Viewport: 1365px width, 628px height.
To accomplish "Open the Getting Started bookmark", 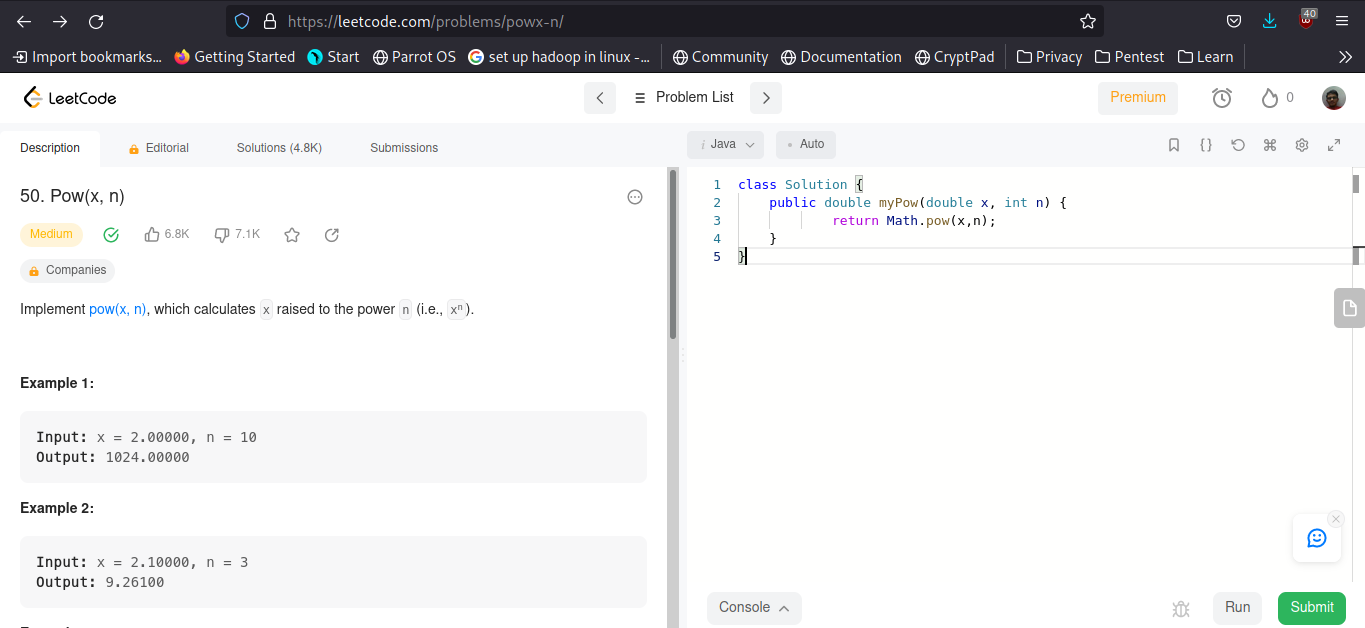I will (x=234, y=57).
